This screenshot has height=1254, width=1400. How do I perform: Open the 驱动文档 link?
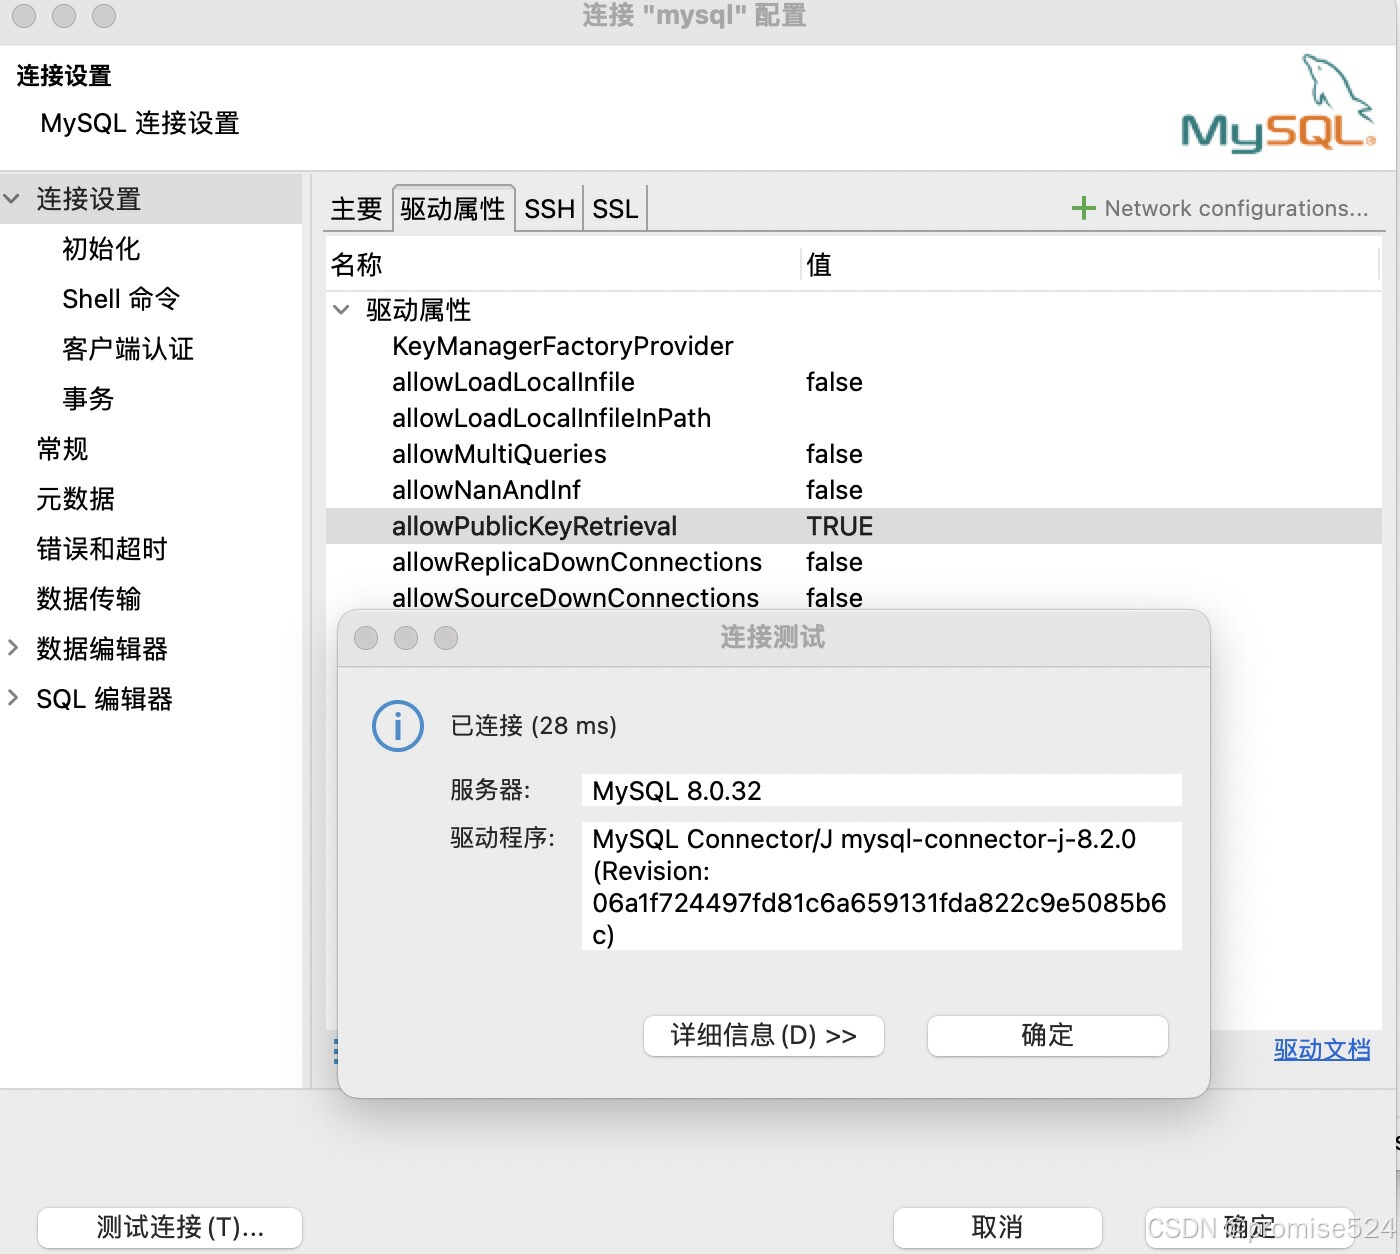coord(1322,1049)
